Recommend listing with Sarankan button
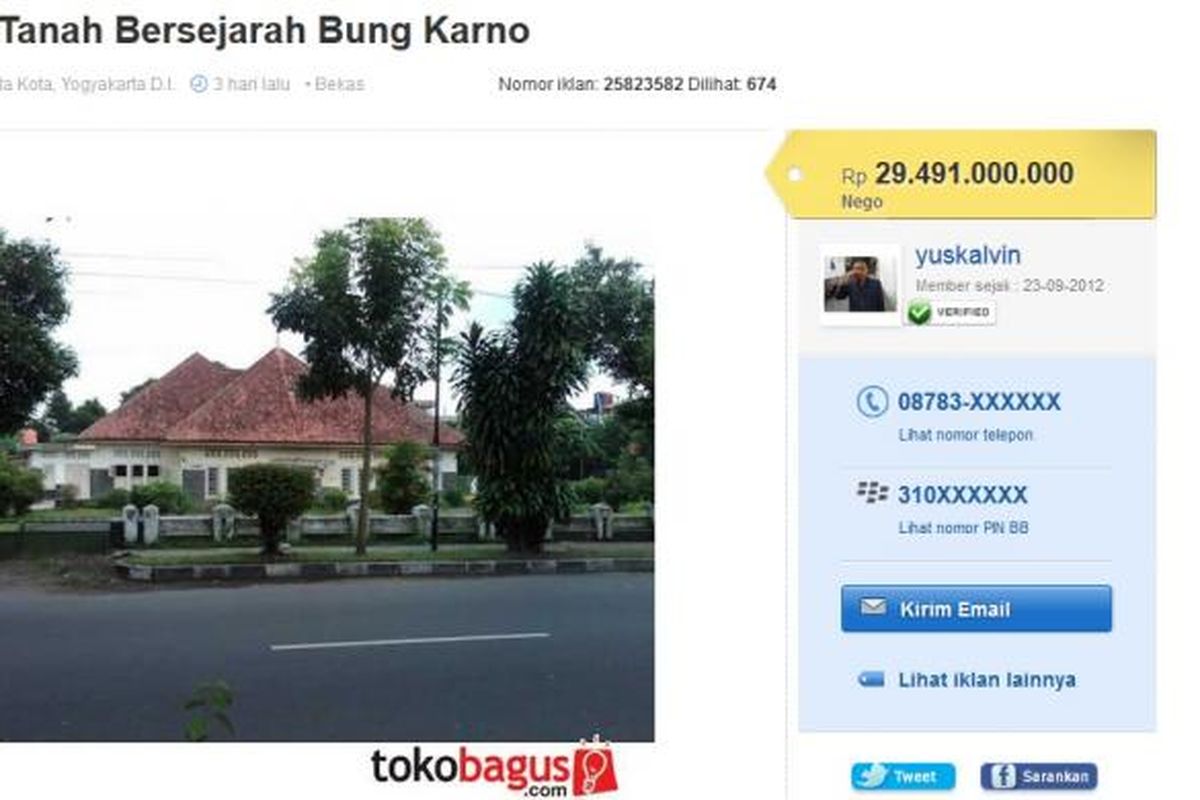 pyautogui.click(x=1038, y=777)
